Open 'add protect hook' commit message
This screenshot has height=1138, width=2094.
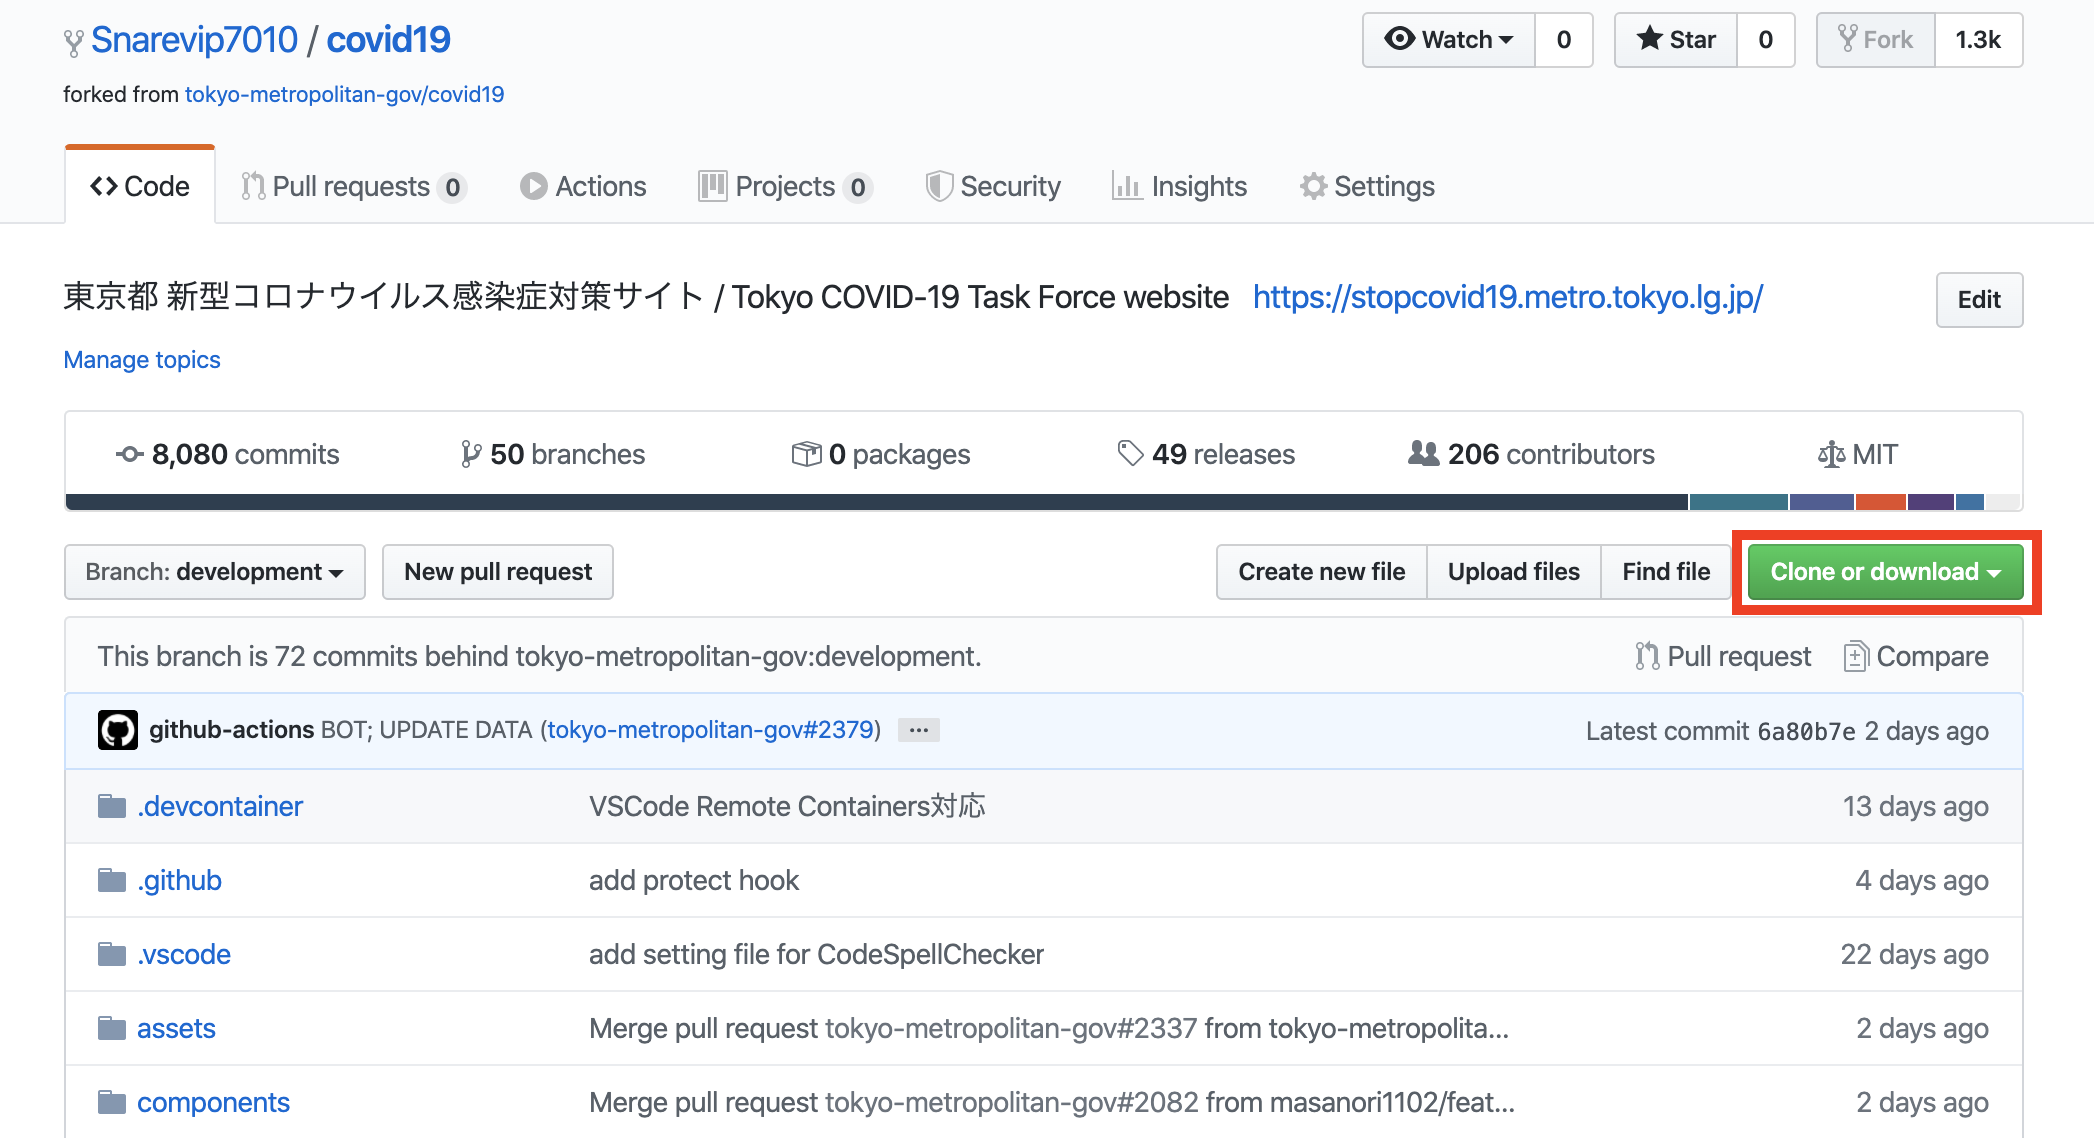point(694,880)
